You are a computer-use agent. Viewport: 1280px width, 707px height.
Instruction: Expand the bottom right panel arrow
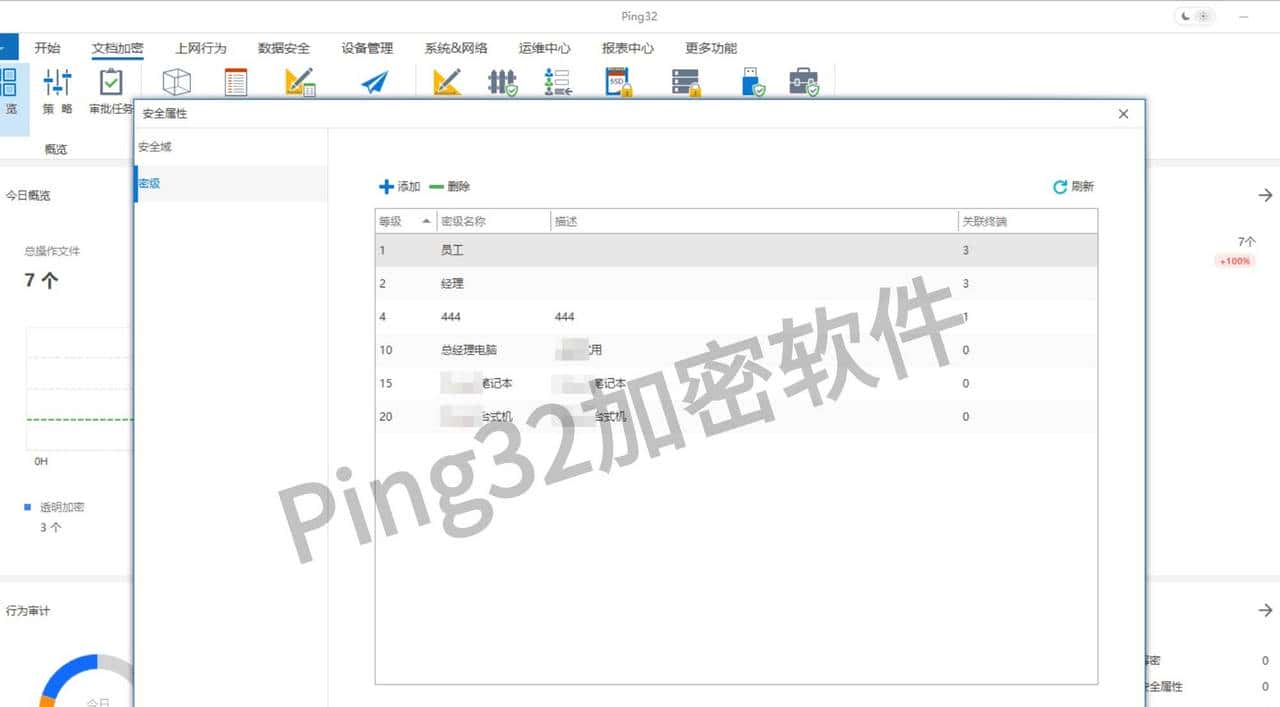coord(1265,611)
